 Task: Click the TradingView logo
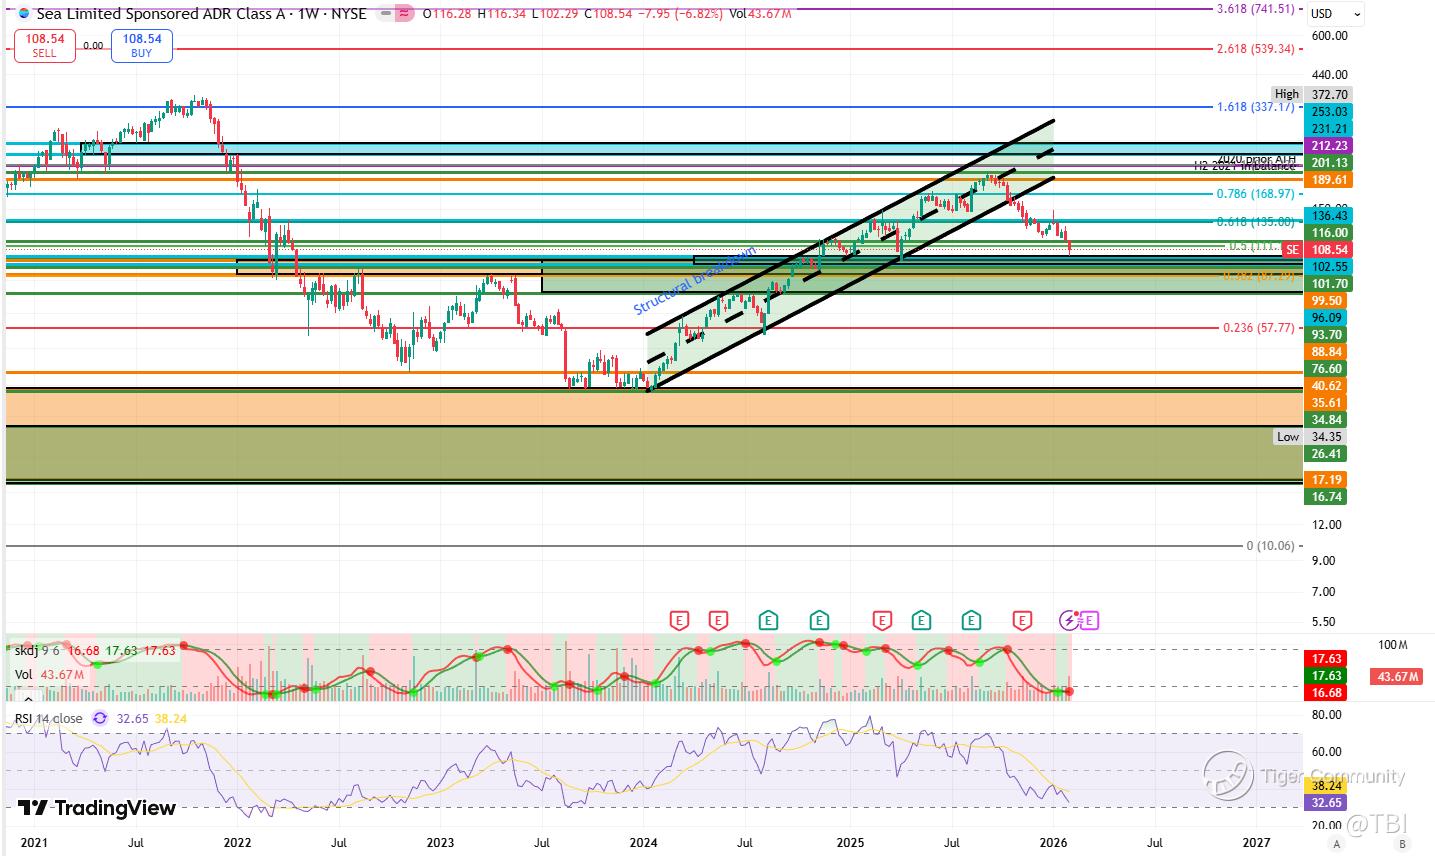pyautogui.click(x=97, y=808)
